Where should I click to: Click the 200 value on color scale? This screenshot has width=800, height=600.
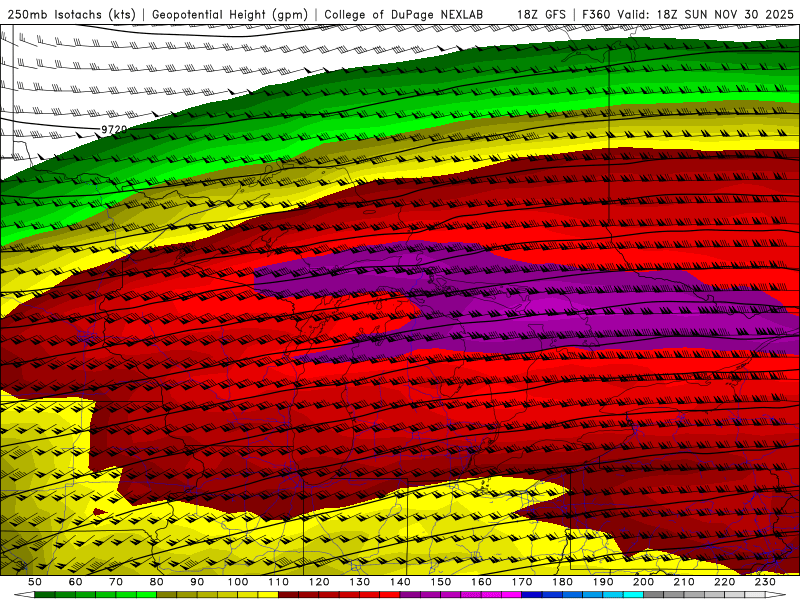pyautogui.click(x=643, y=582)
